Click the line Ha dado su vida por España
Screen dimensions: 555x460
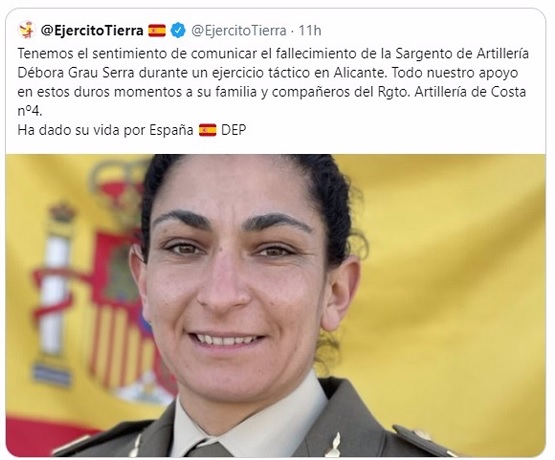(x=105, y=130)
